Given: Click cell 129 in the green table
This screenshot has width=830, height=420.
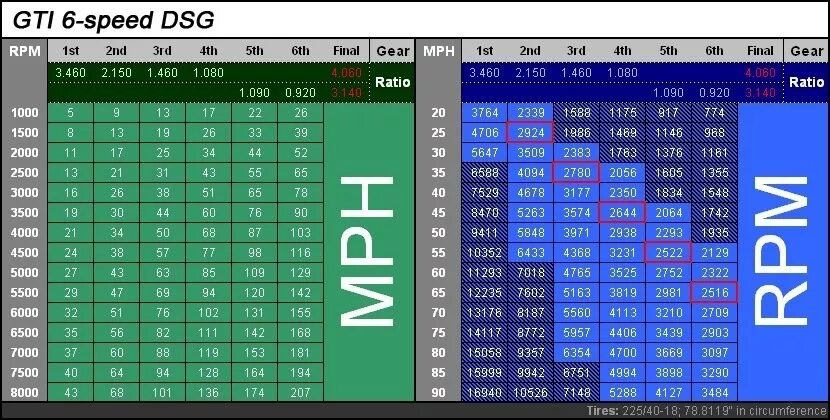Looking at the screenshot, I should (x=300, y=273).
